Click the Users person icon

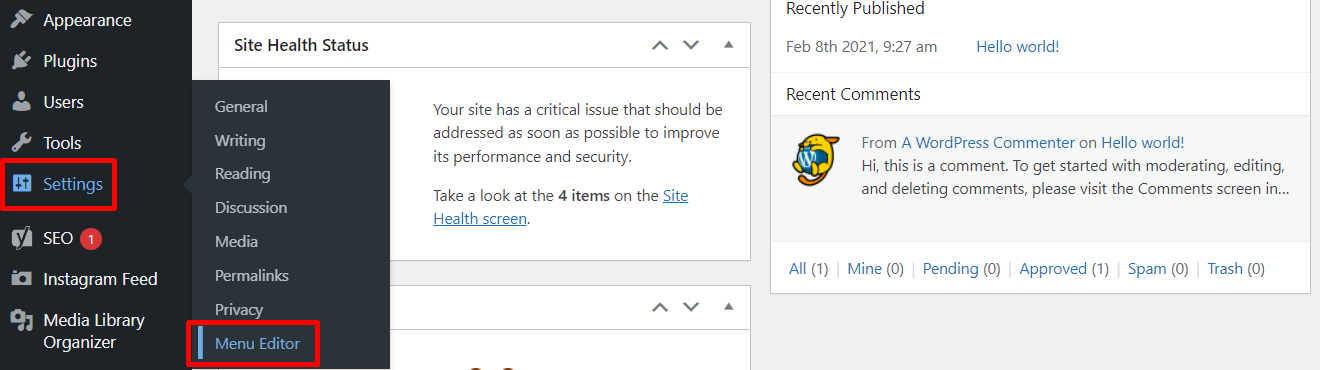(21, 102)
